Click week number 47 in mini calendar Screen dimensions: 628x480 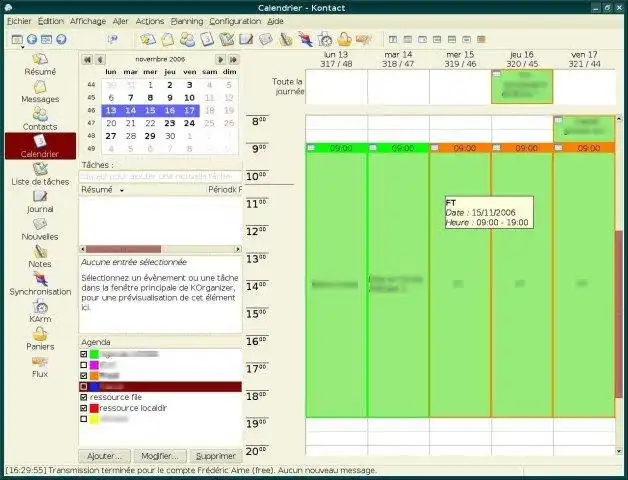pos(91,123)
